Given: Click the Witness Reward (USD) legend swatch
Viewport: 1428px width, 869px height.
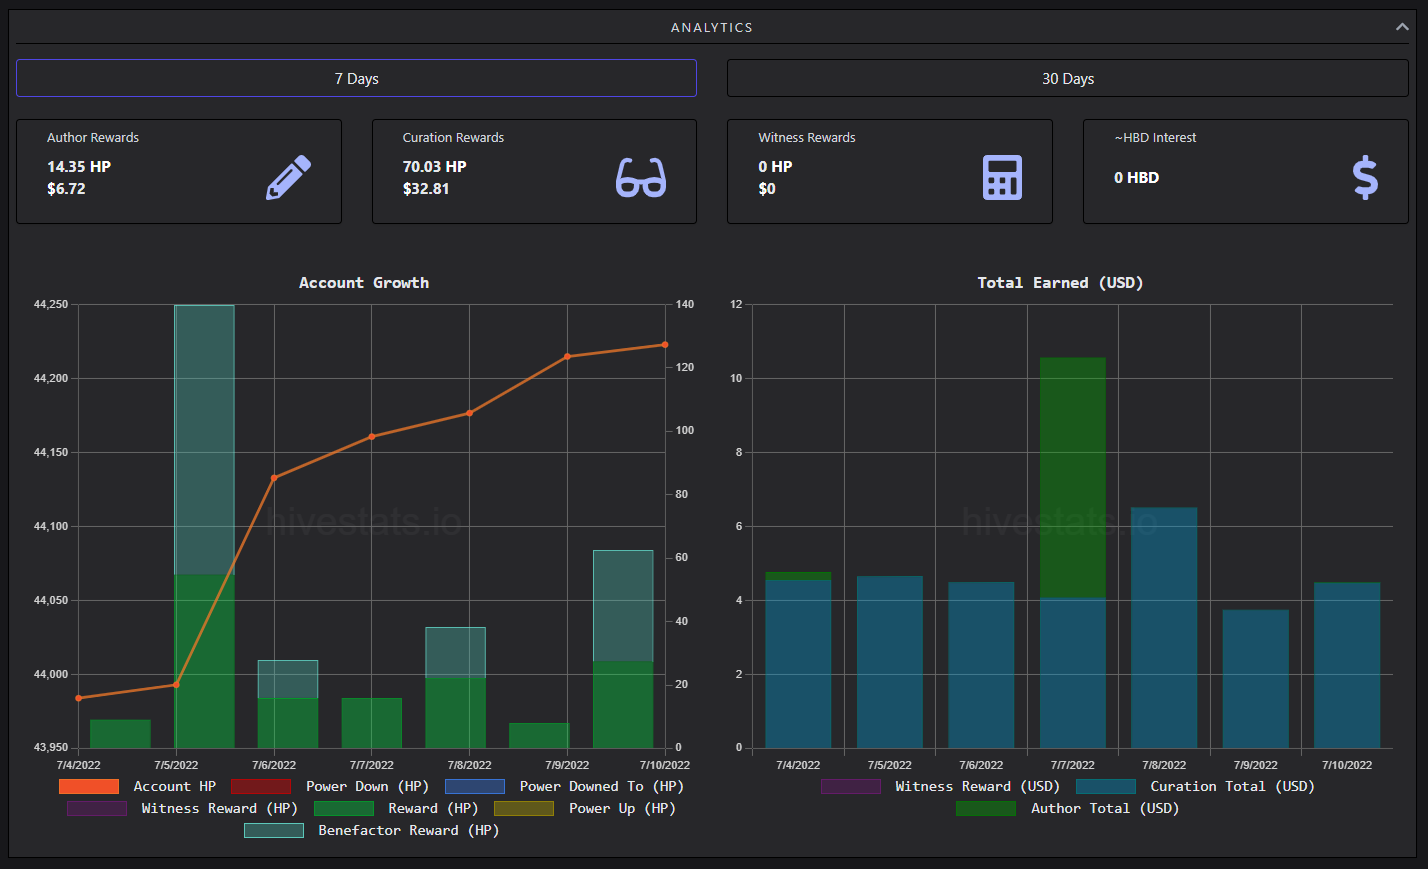Looking at the screenshot, I should tap(851, 787).
